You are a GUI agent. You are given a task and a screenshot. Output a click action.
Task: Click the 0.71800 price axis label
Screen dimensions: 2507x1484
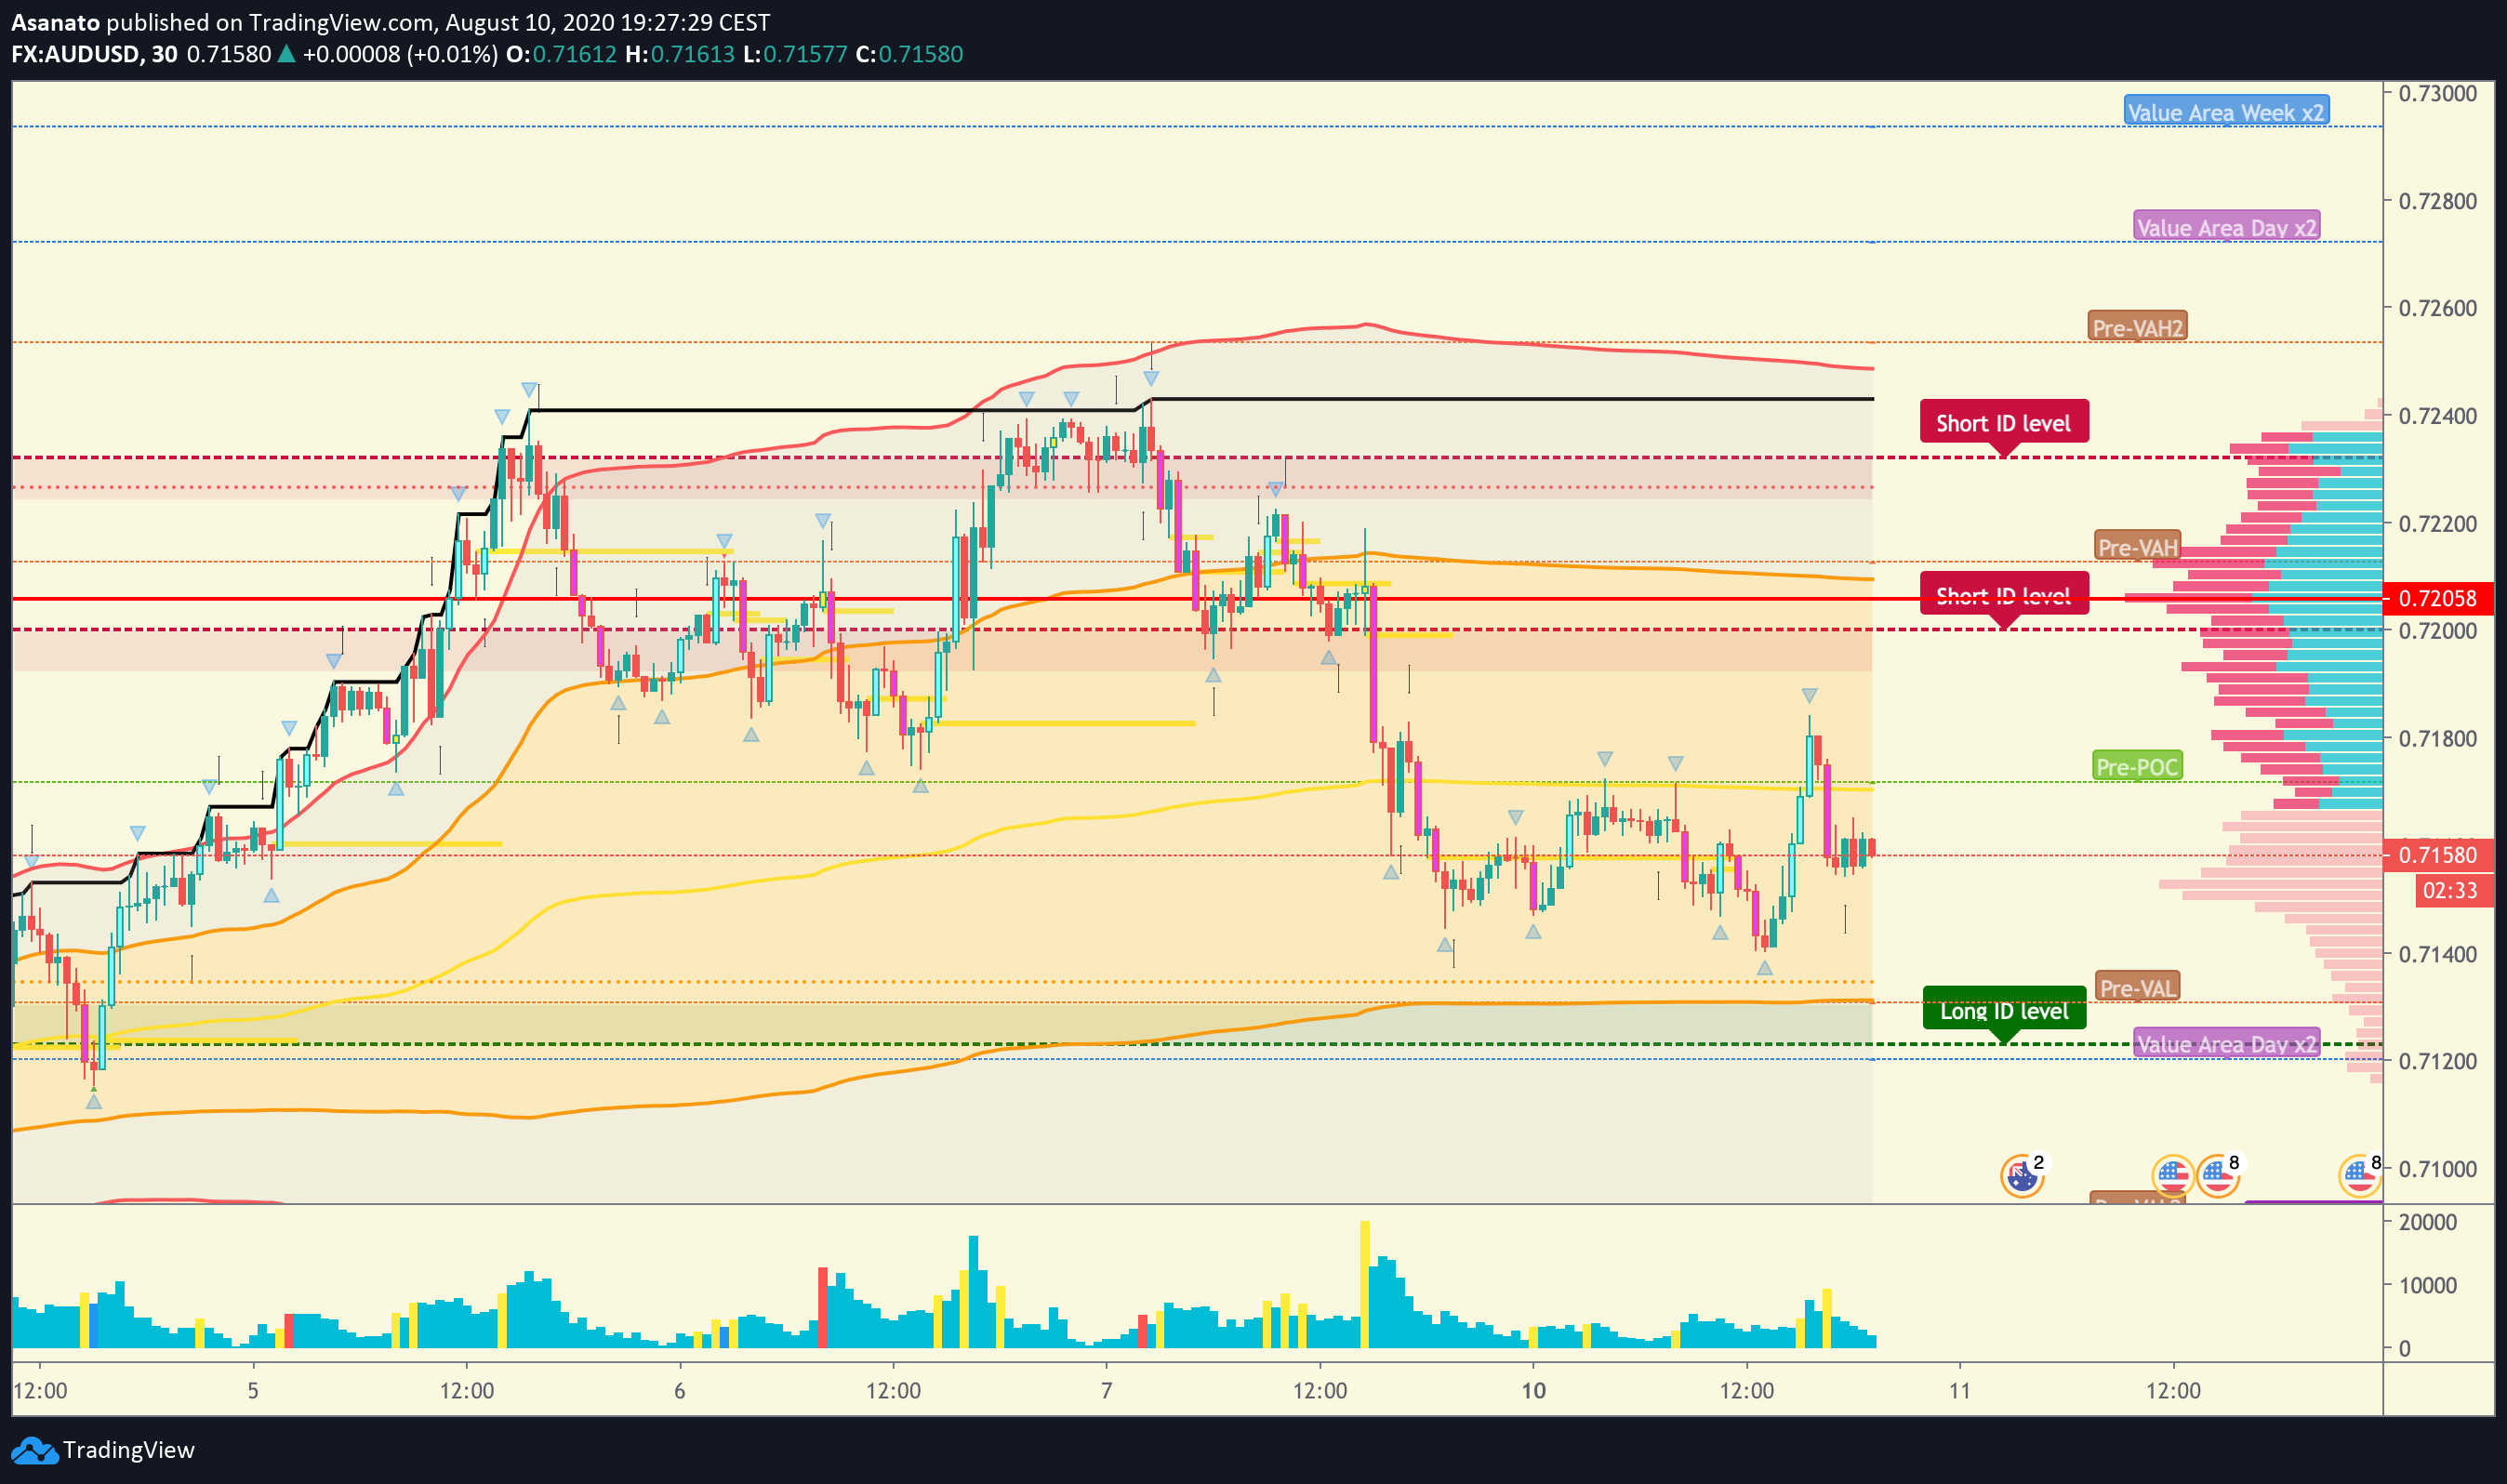tap(2438, 739)
